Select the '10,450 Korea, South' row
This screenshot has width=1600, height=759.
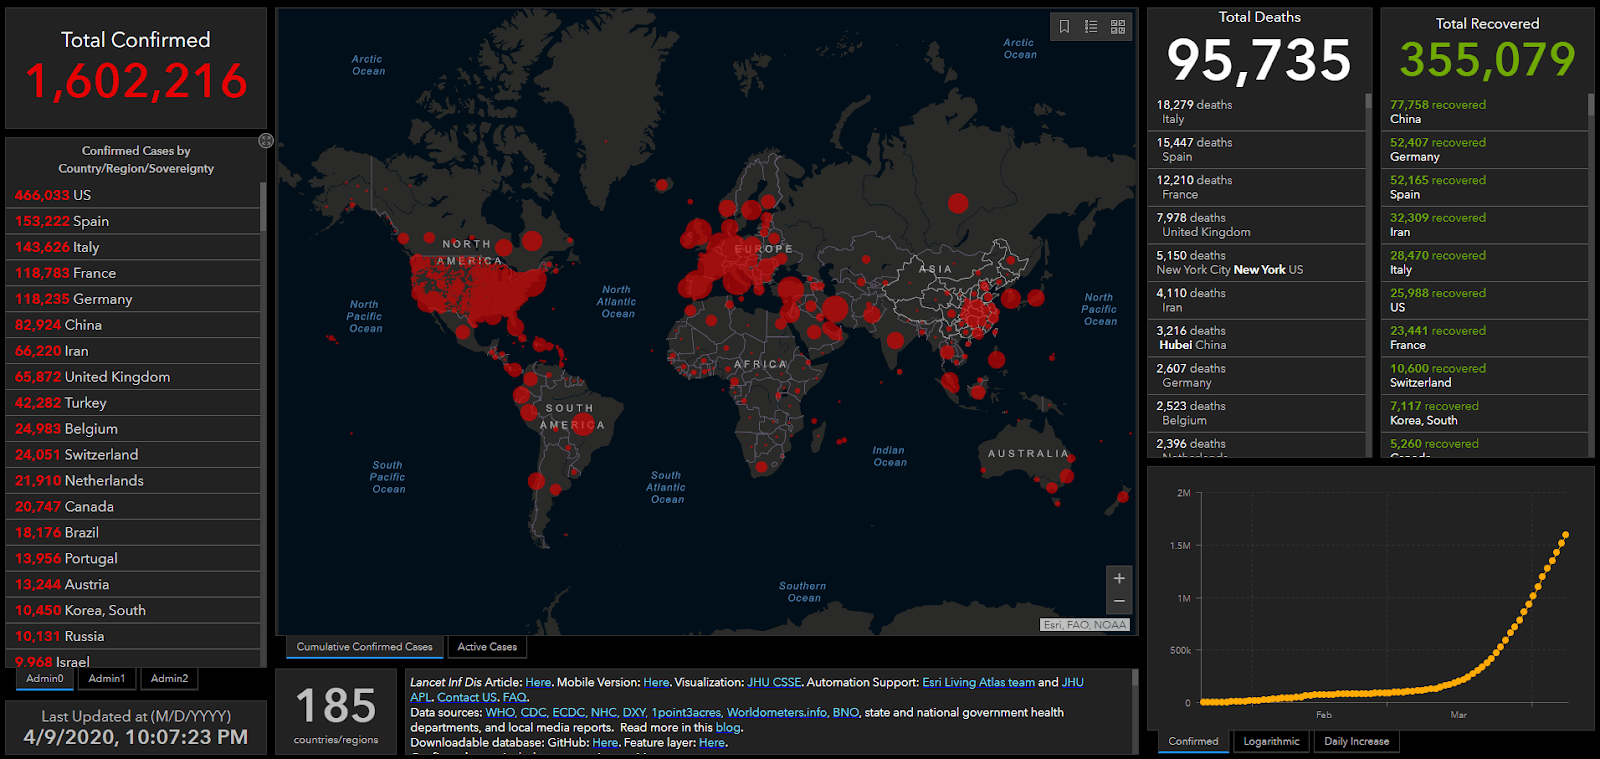coord(134,610)
